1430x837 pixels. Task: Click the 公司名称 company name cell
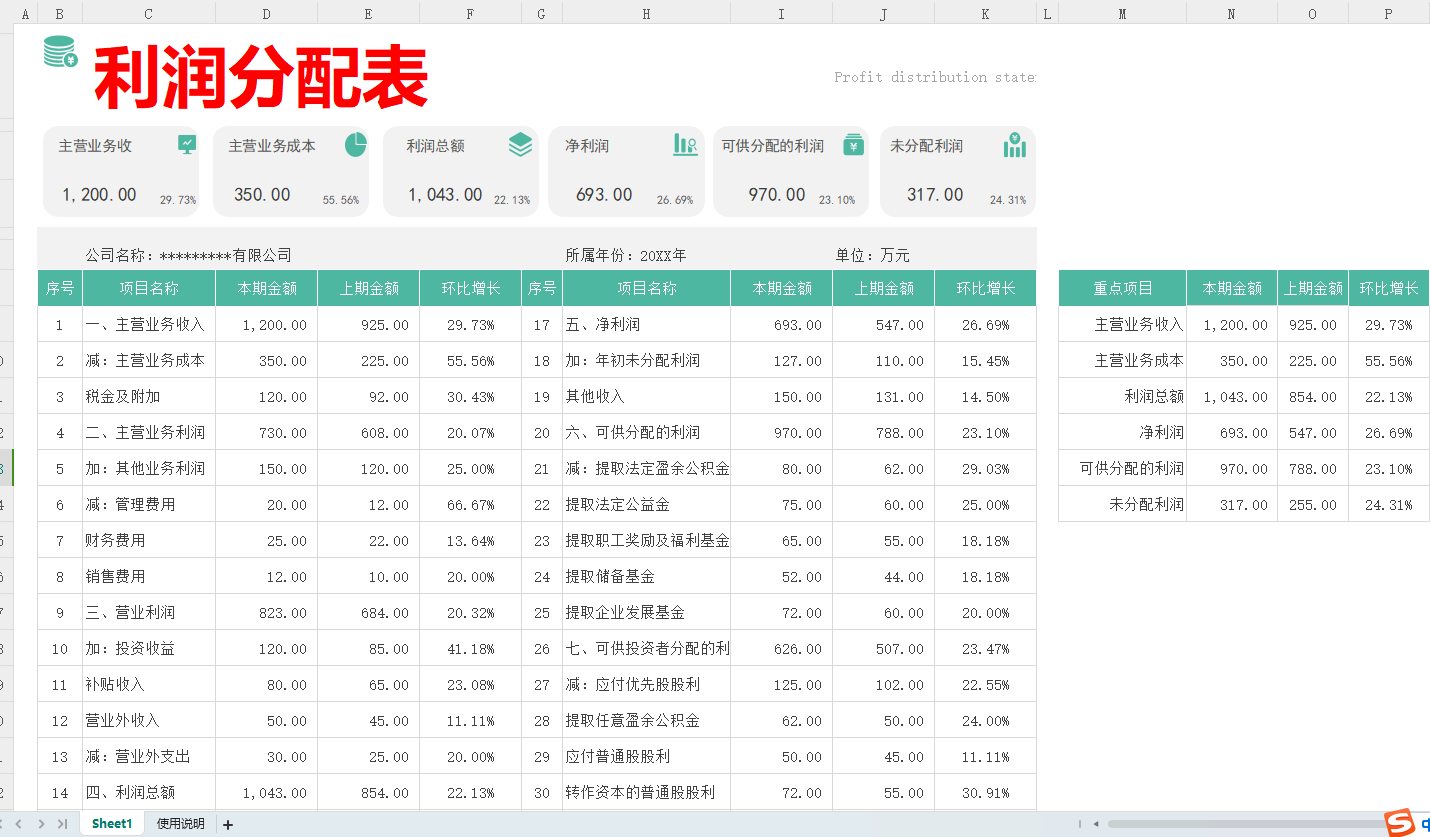pyautogui.click(x=189, y=256)
